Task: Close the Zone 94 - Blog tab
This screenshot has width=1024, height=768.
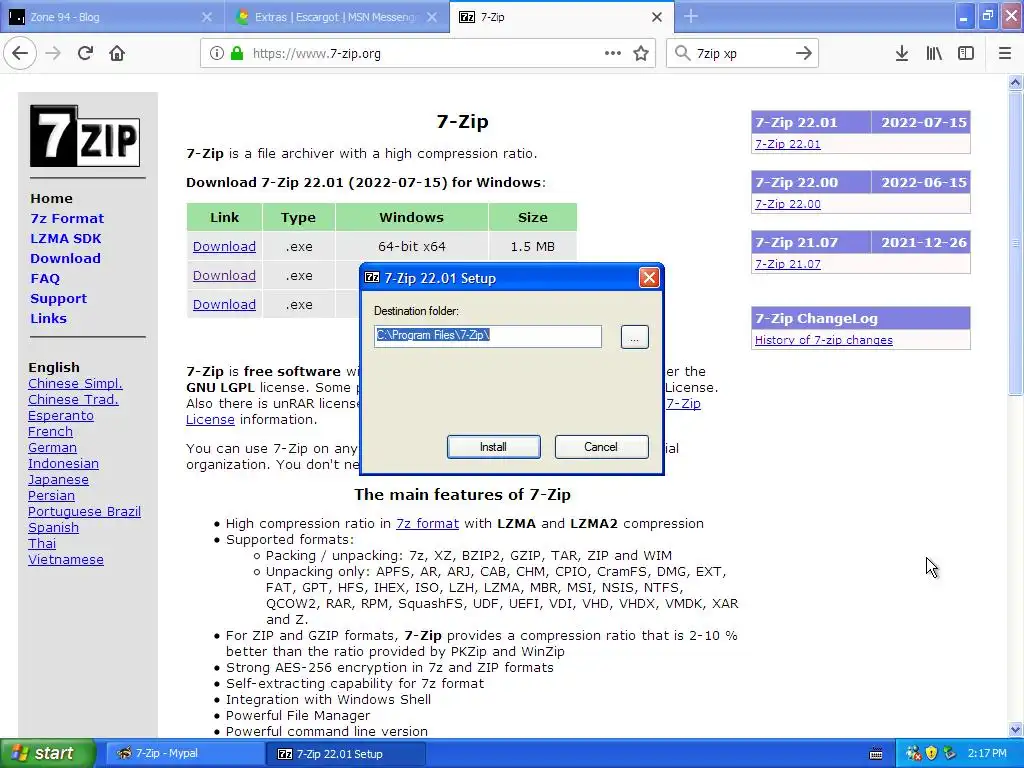Action: (206, 17)
